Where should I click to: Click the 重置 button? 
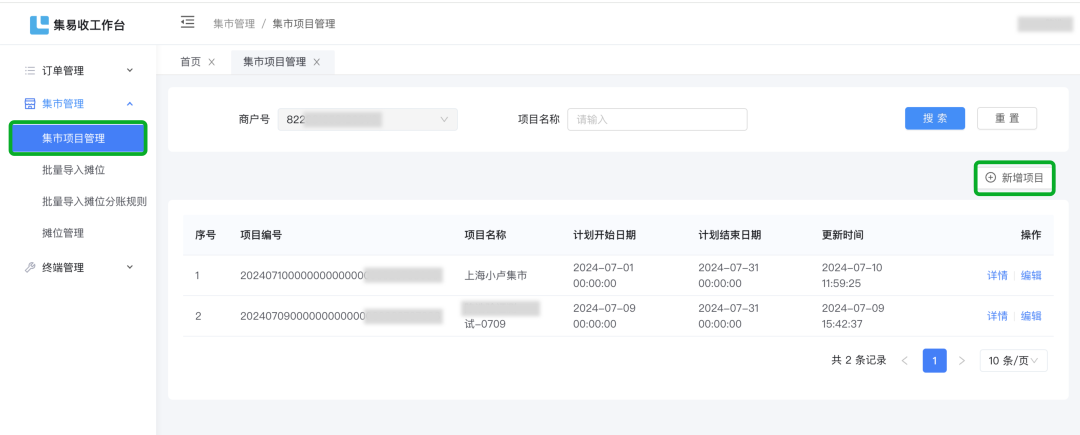point(1007,118)
